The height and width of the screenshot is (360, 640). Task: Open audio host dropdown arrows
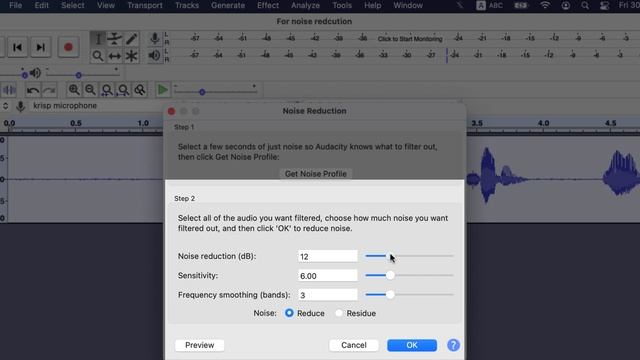[x=5, y=106]
